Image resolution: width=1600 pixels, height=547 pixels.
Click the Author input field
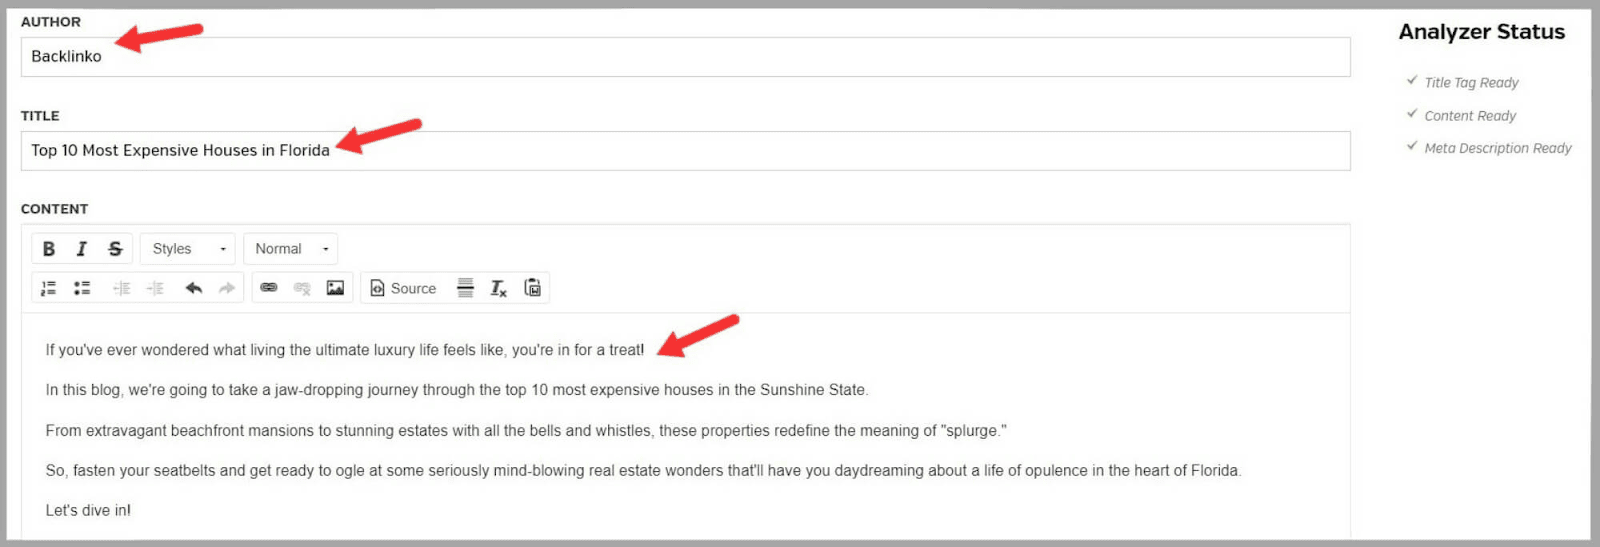click(x=685, y=57)
